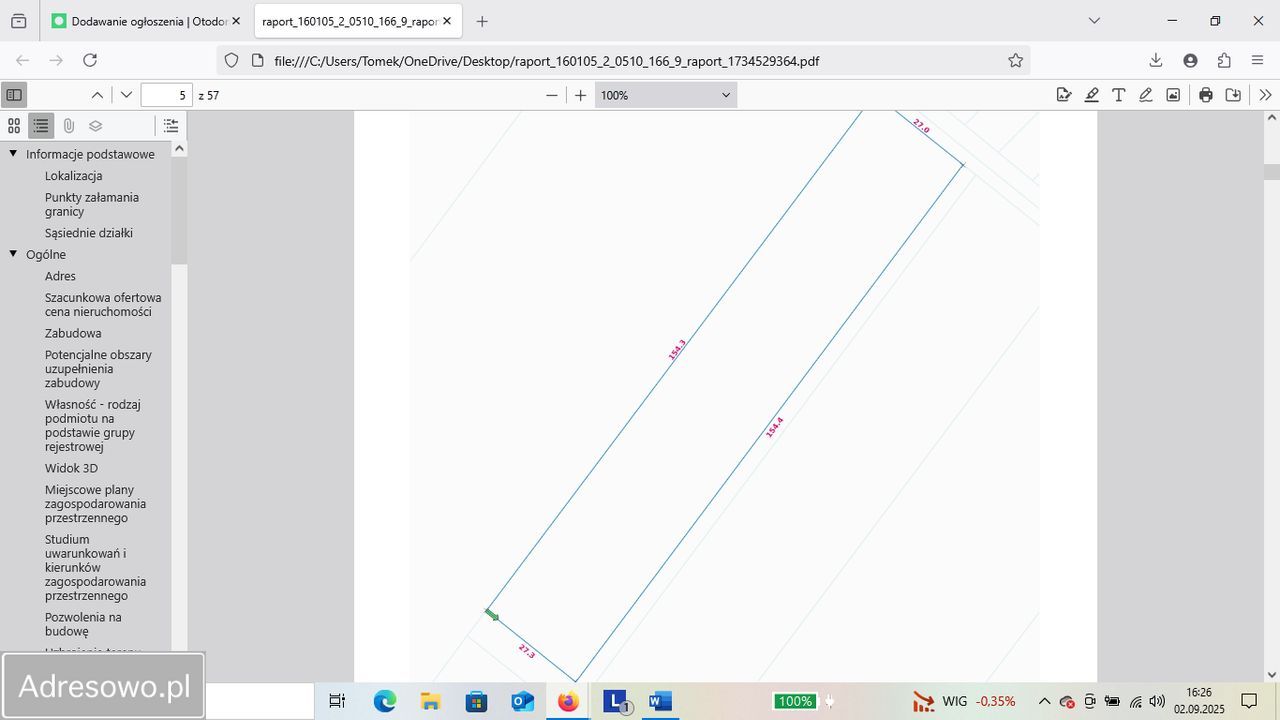Image resolution: width=1280 pixels, height=720 pixels.
Task: Toggle the add image tool
Action: click(x=1173, y=95)
